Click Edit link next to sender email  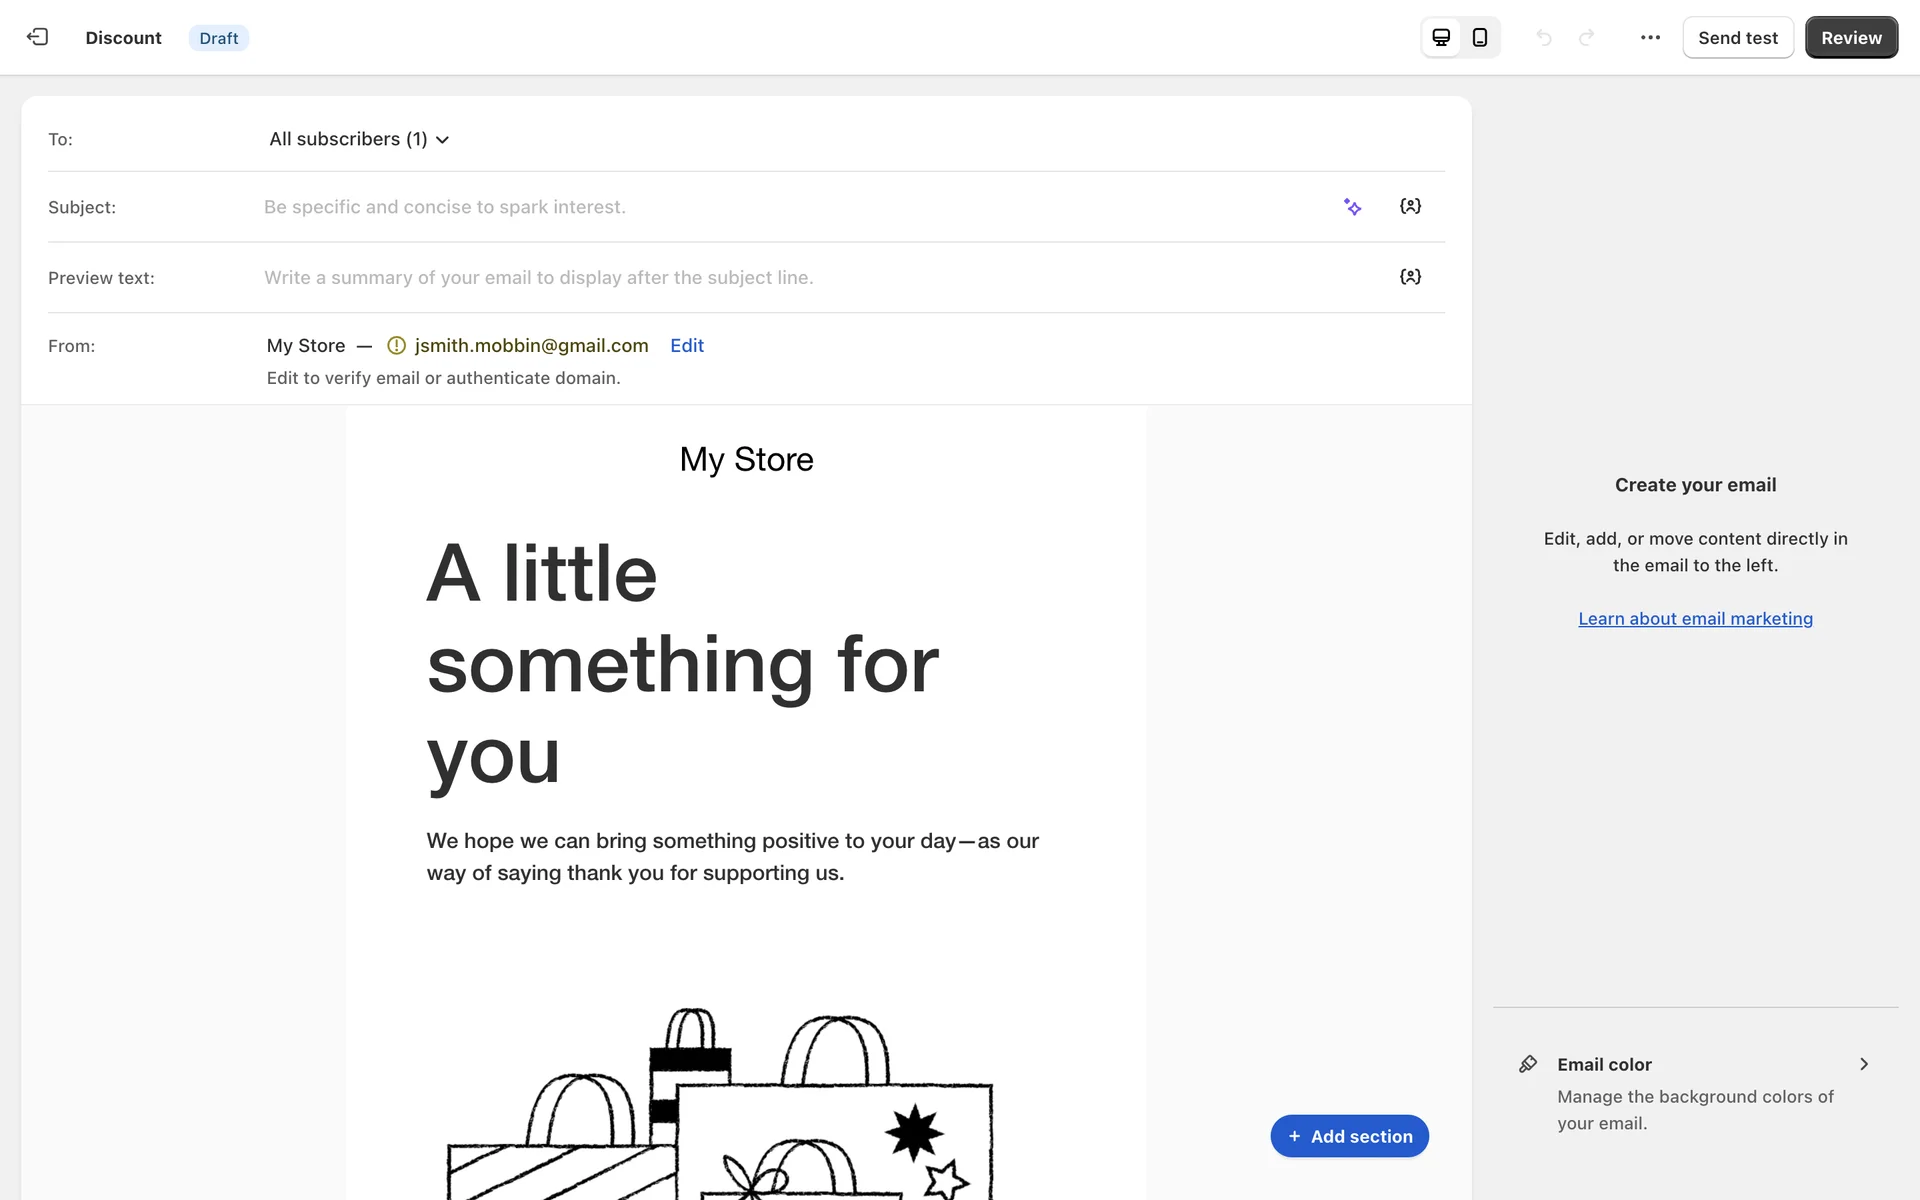(686, 346)
